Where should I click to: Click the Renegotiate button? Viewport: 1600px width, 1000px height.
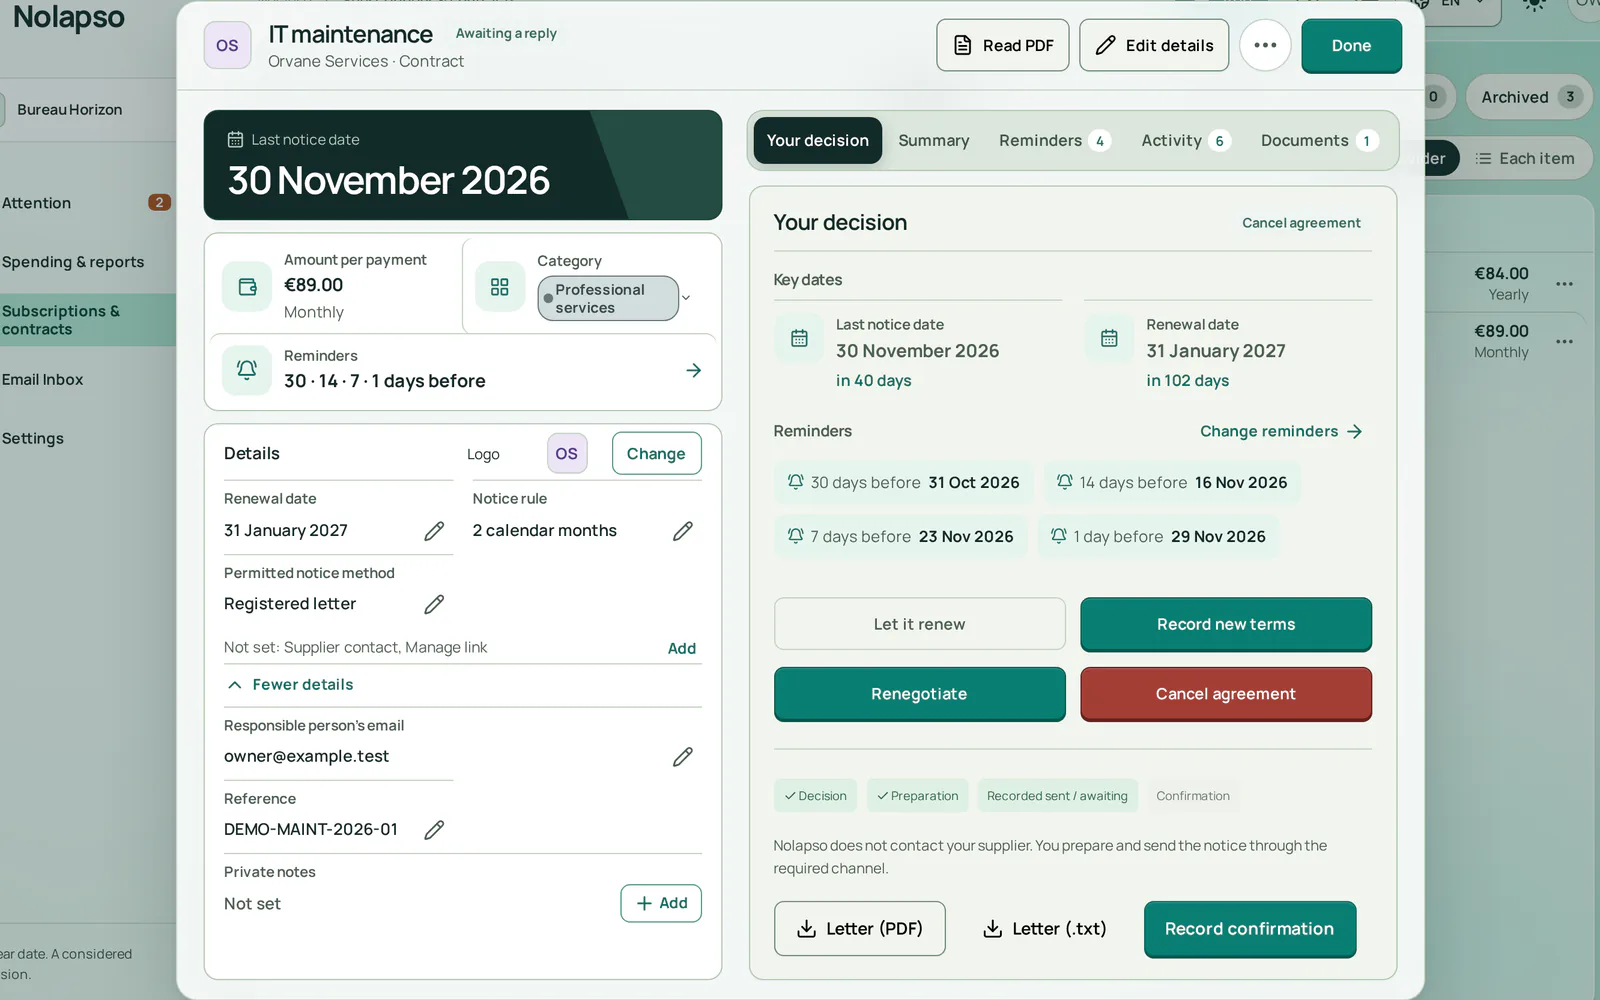[919, 694]
